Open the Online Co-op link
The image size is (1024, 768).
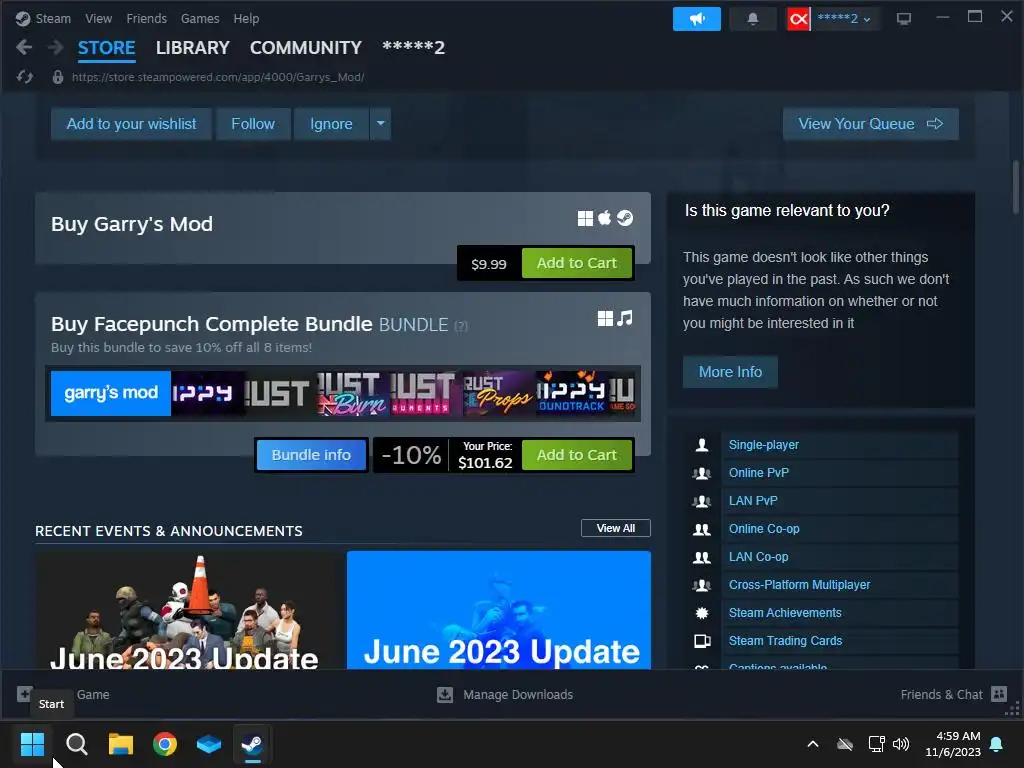tap(764, 529)
